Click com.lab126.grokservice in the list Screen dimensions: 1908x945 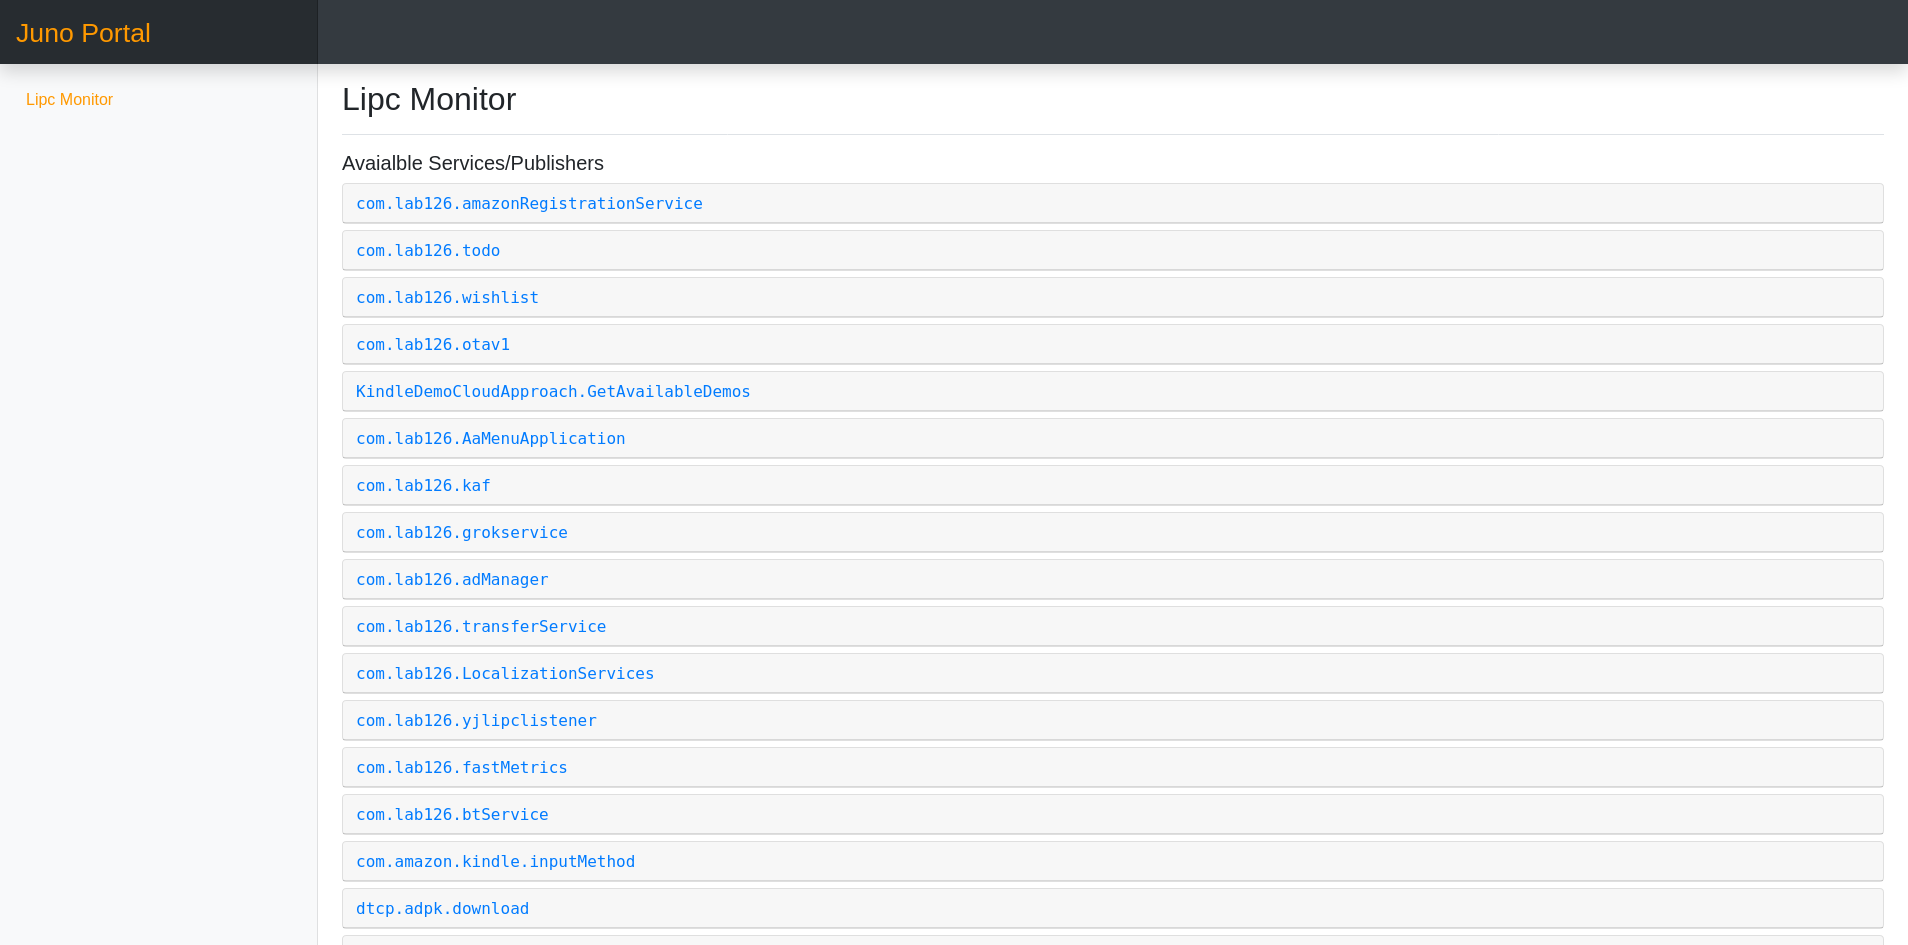coord(462,533)
